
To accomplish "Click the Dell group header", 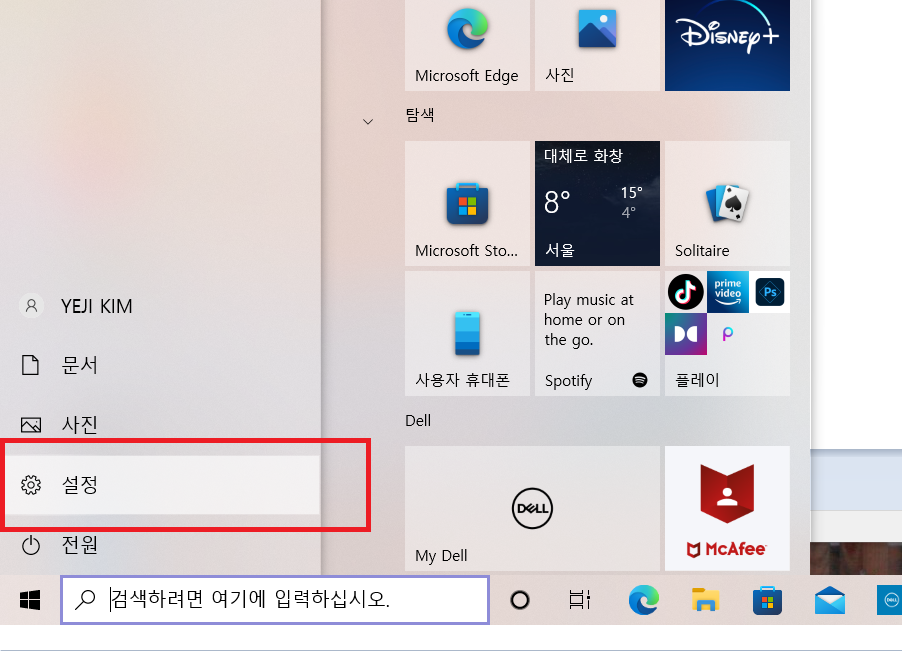I will tap(418, 420).
